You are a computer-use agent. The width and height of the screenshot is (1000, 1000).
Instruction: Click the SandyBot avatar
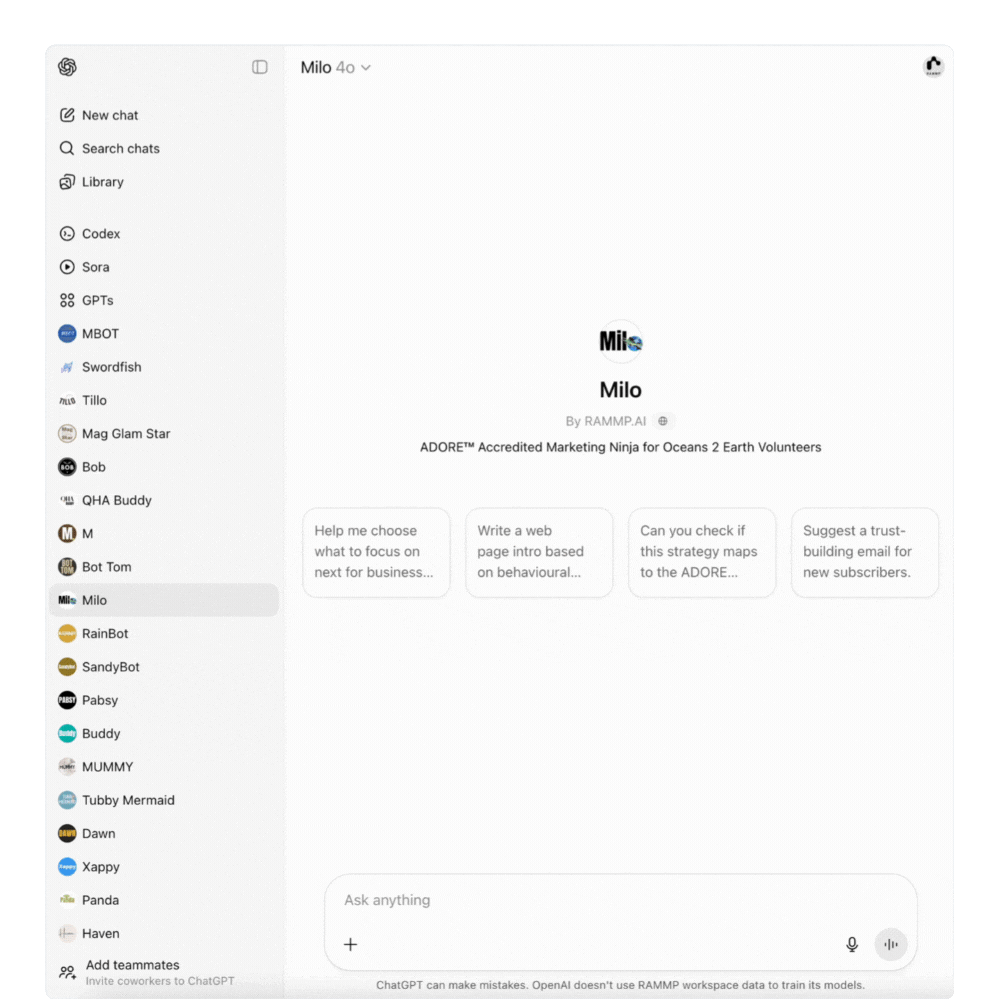click(67, 666)
